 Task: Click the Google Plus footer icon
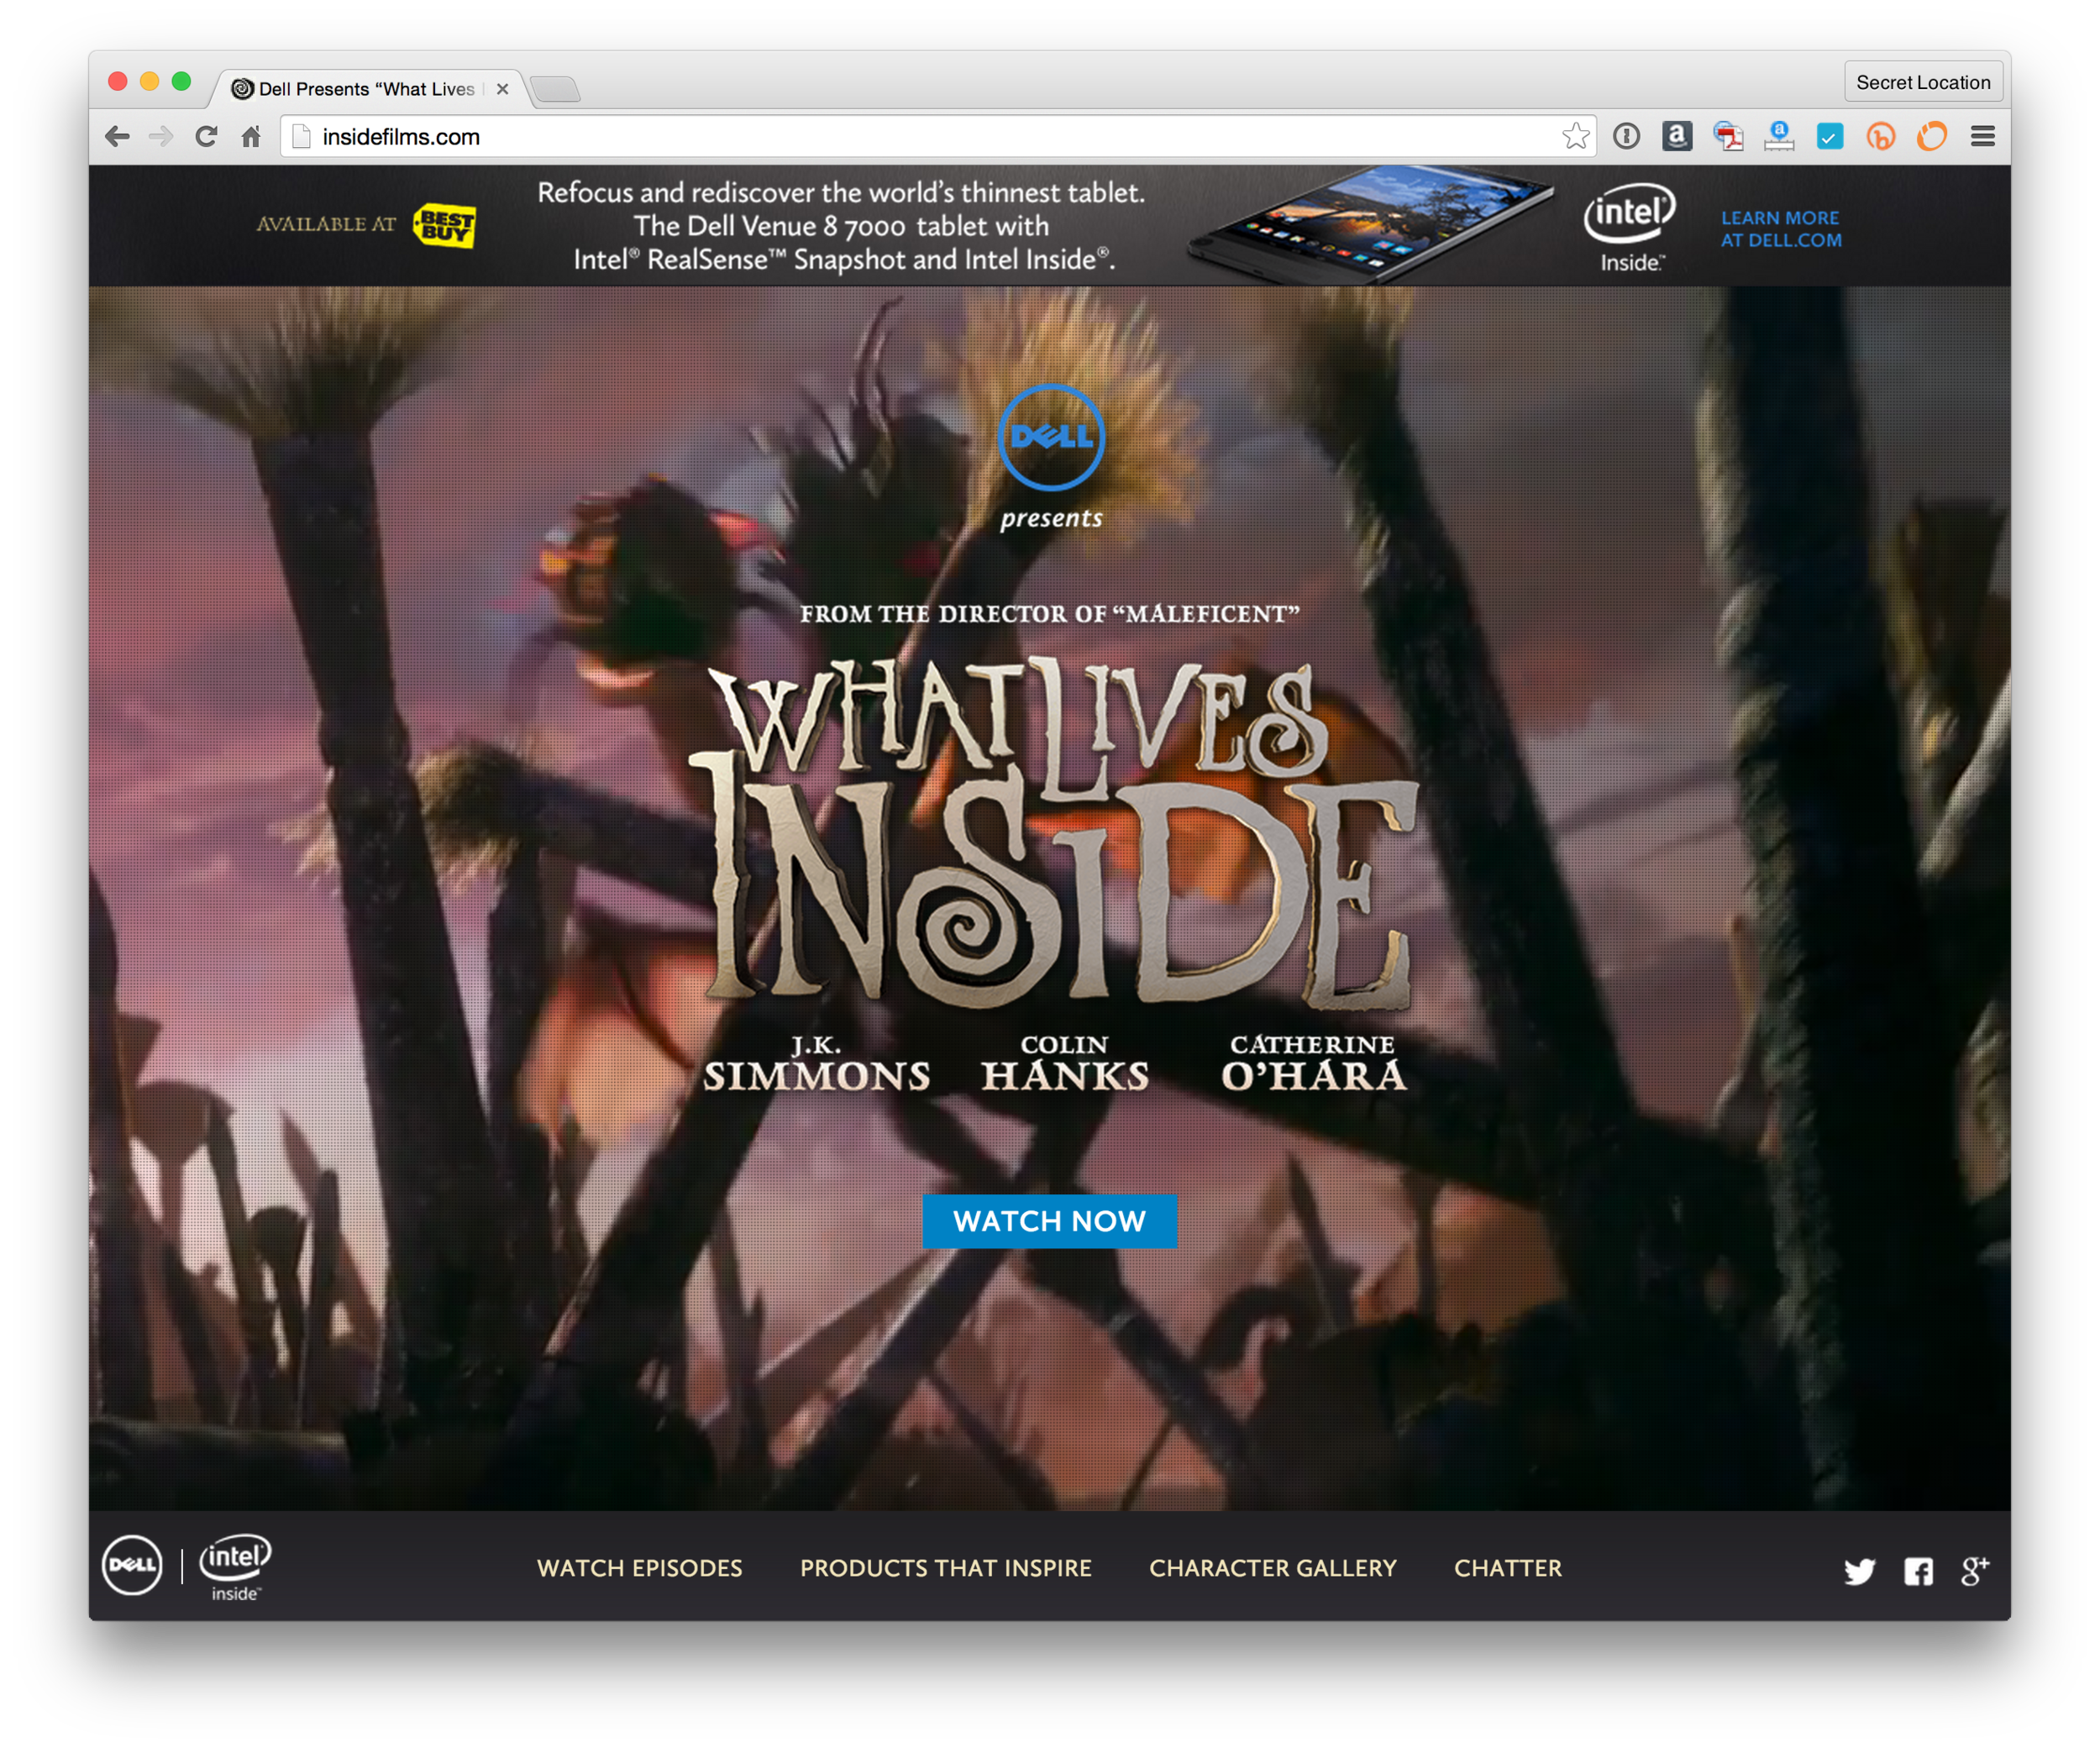[x=1975, y=1570]
